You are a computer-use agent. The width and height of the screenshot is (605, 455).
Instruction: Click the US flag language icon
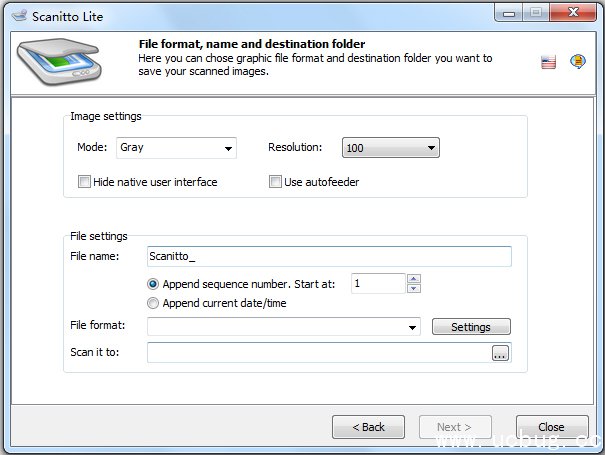pyautogui.click(x=548, y=62)
